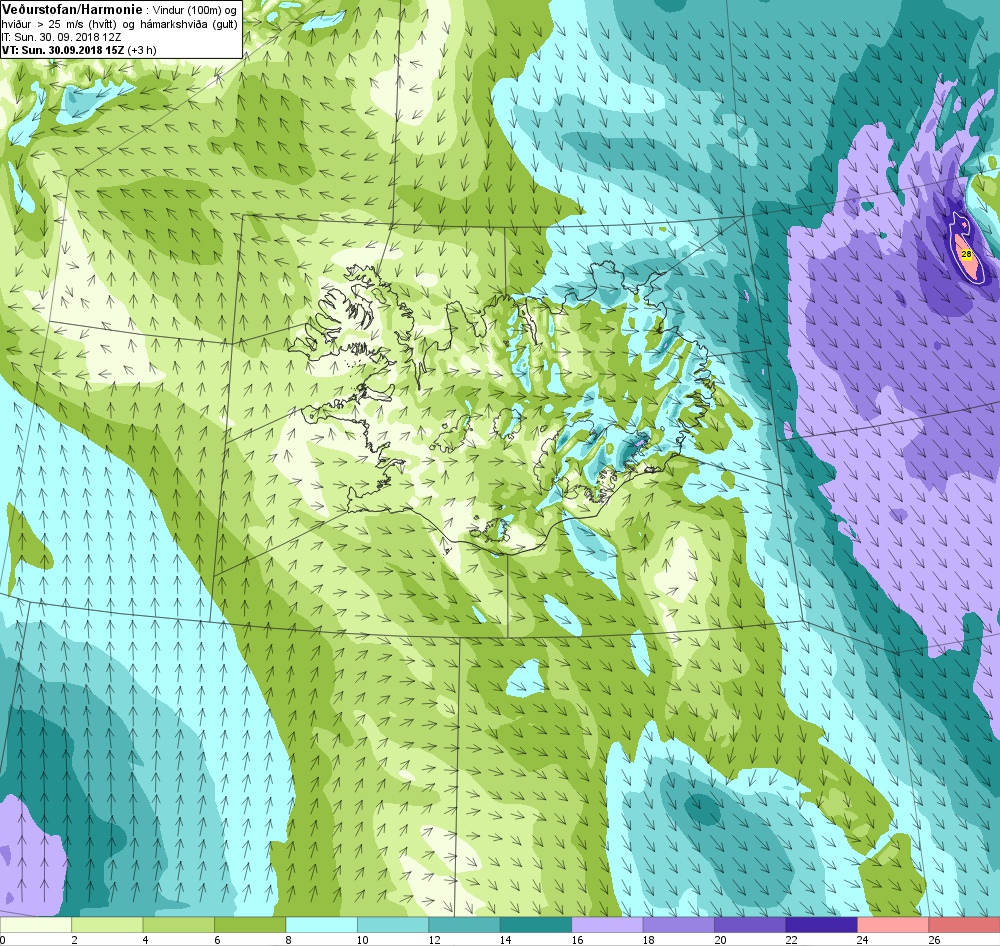Click the legend scale label 14
Viewport: 1000px width, 946px height.
click(x=506, y=940)
